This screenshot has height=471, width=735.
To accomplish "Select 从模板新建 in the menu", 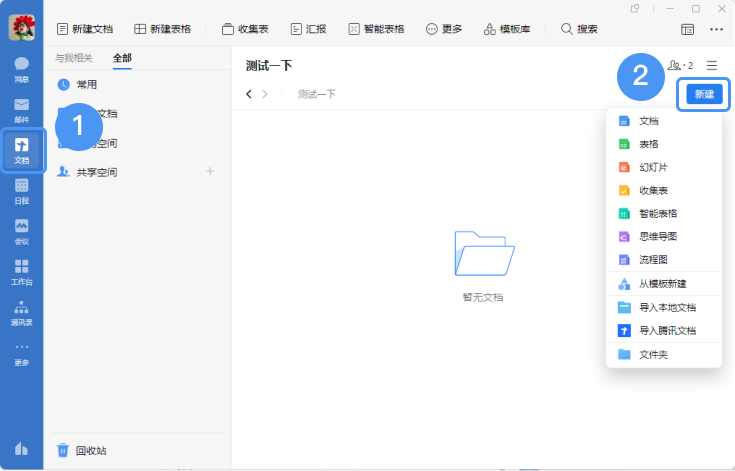I will click(664, 284).
